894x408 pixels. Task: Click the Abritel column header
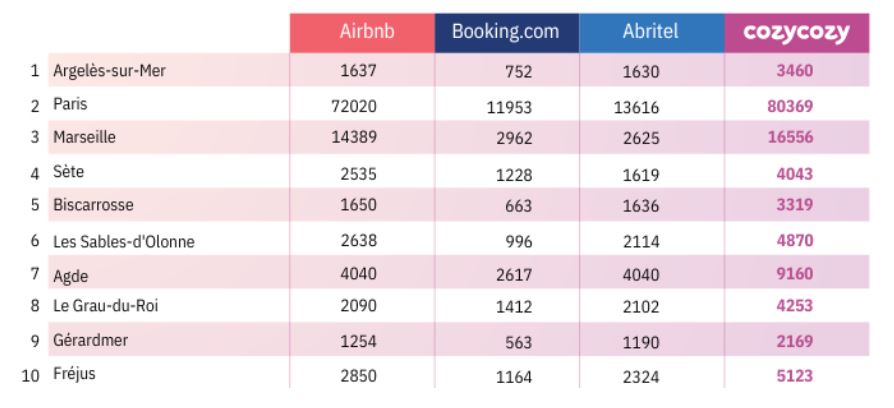coord(650,32)
